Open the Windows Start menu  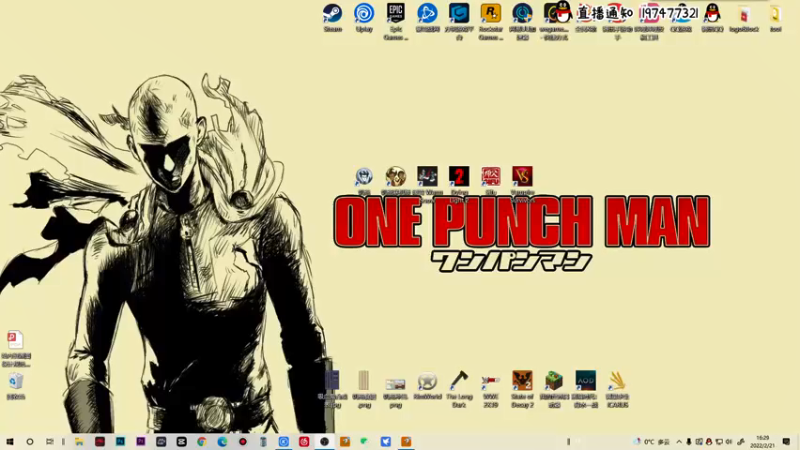10,442
